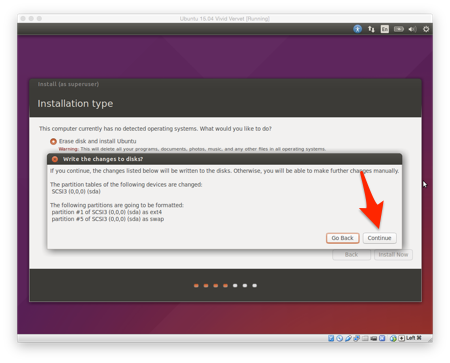Open the system gear menu
450x363 pixels.
click(x=426, y=29)
